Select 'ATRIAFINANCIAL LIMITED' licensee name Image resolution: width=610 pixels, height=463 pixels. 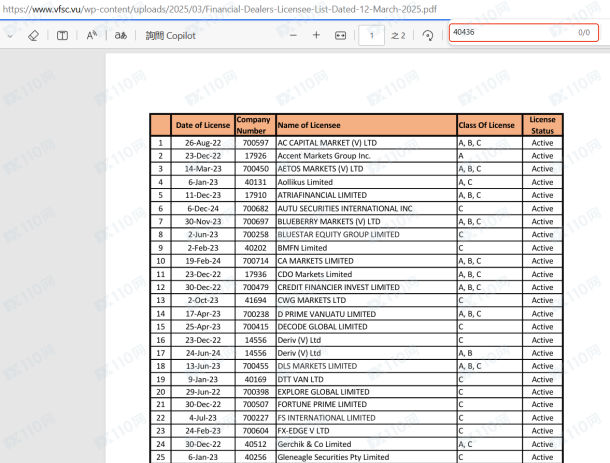tap(322, 195)
